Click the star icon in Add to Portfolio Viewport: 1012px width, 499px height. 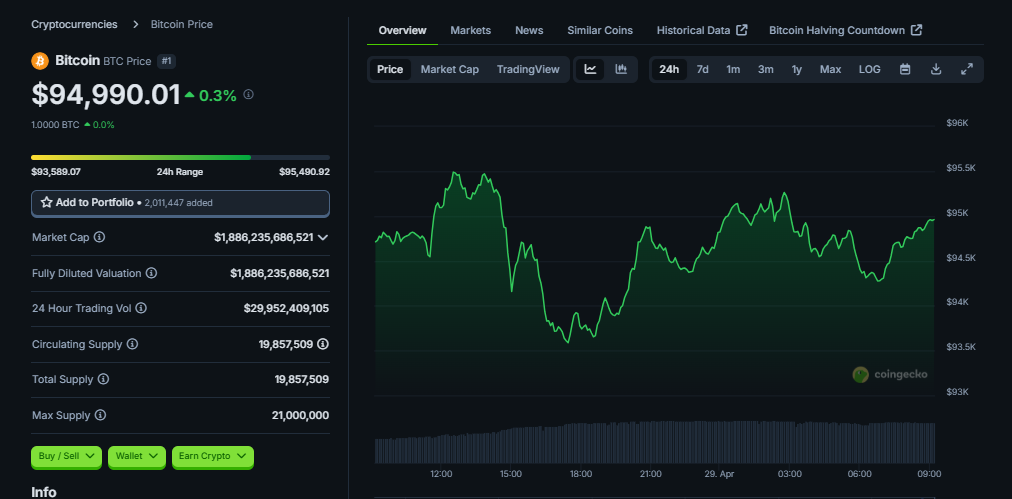pos(46,203)
